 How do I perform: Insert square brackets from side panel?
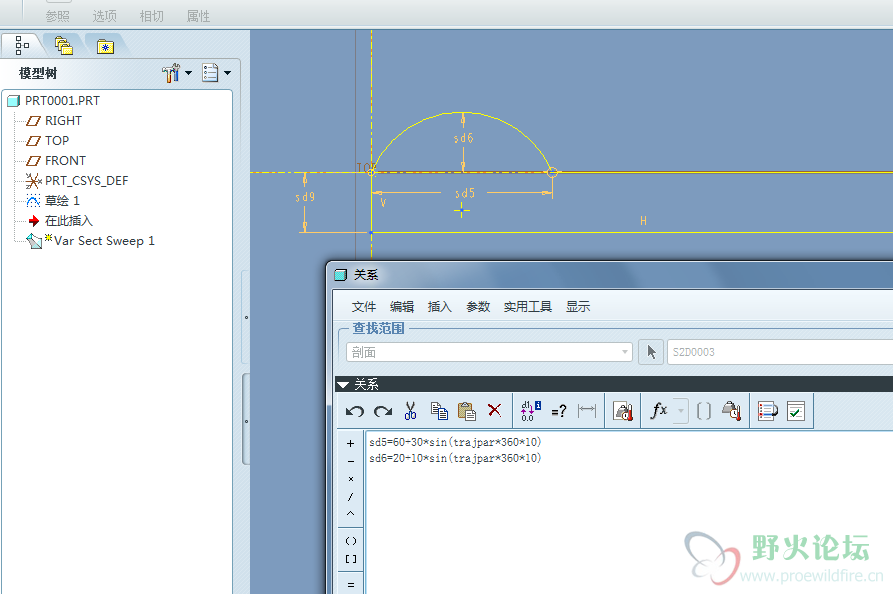pyautogui.click(x=351, y=559)
